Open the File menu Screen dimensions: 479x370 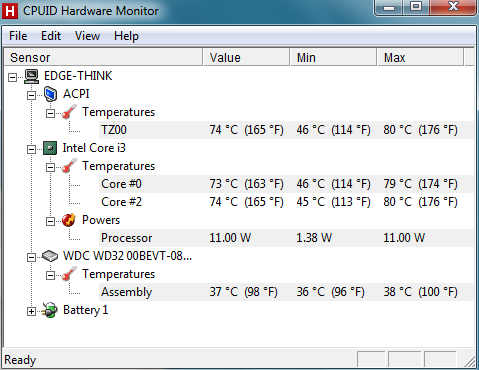18,36
